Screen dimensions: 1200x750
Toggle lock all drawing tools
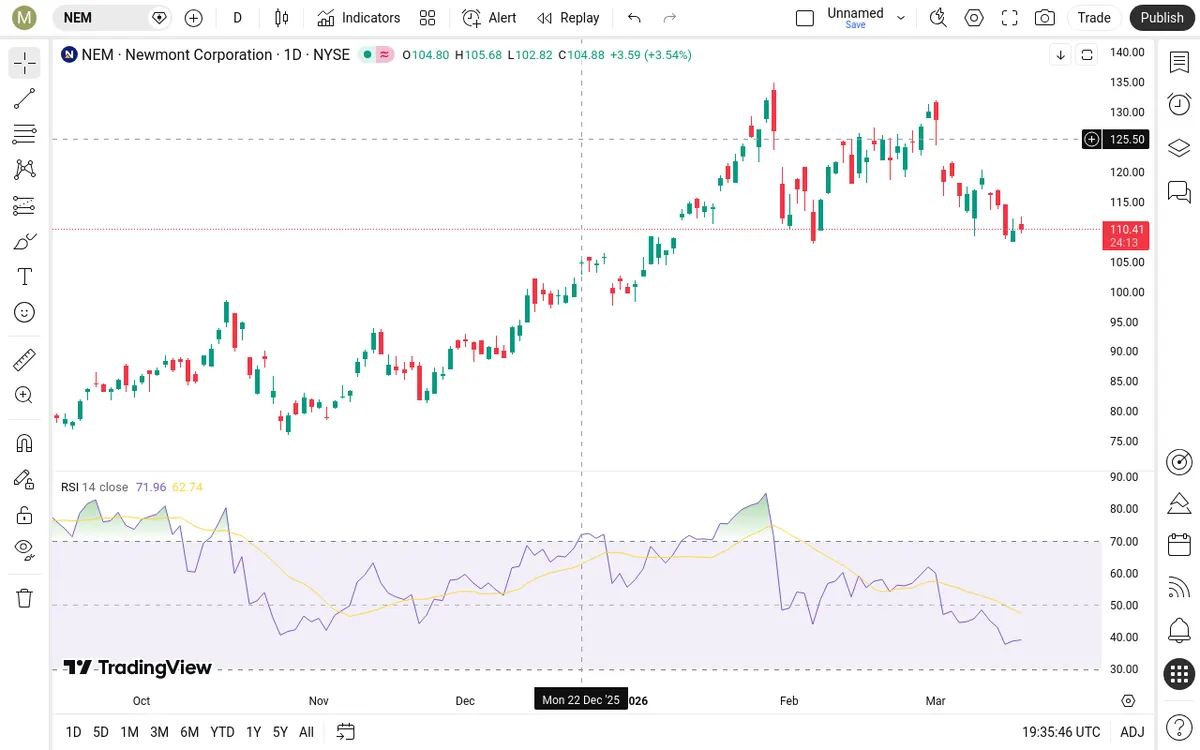25,515
